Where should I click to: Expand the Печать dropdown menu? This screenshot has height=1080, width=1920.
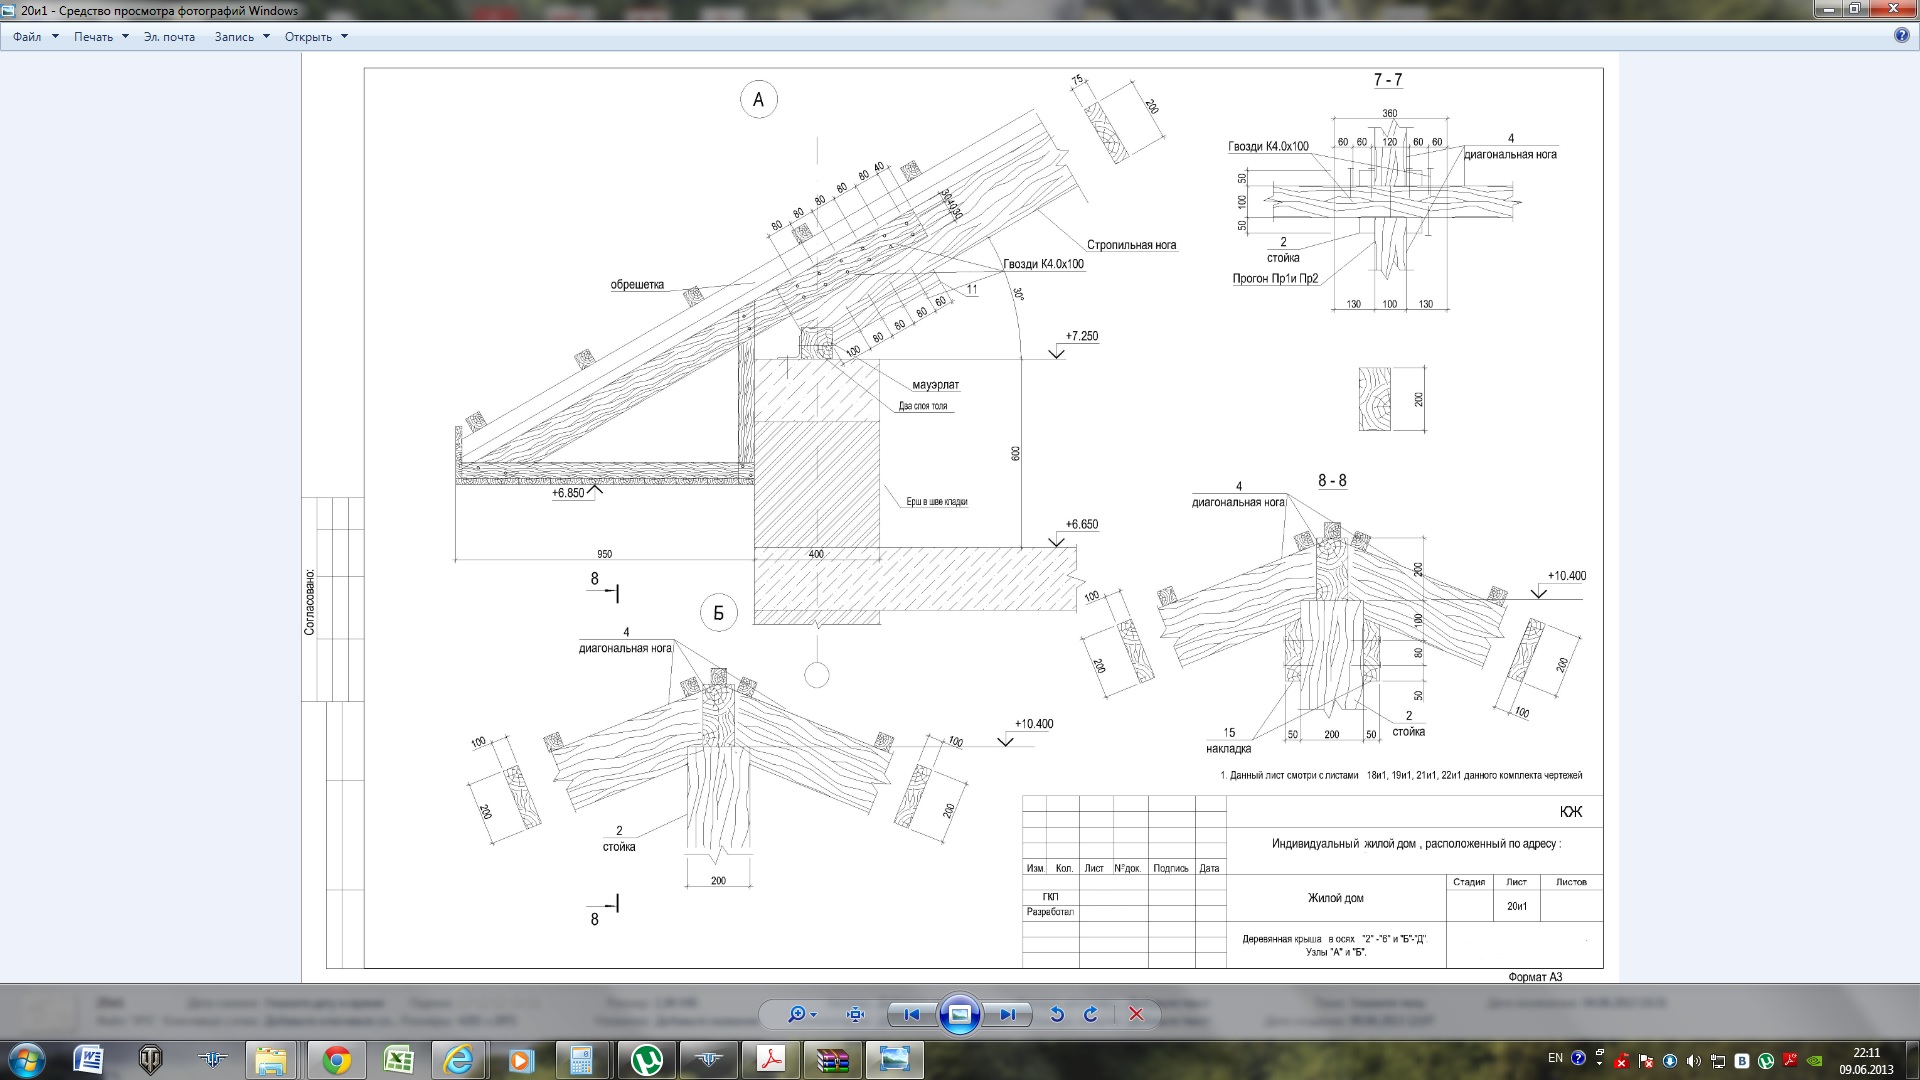tap(101, 37)
